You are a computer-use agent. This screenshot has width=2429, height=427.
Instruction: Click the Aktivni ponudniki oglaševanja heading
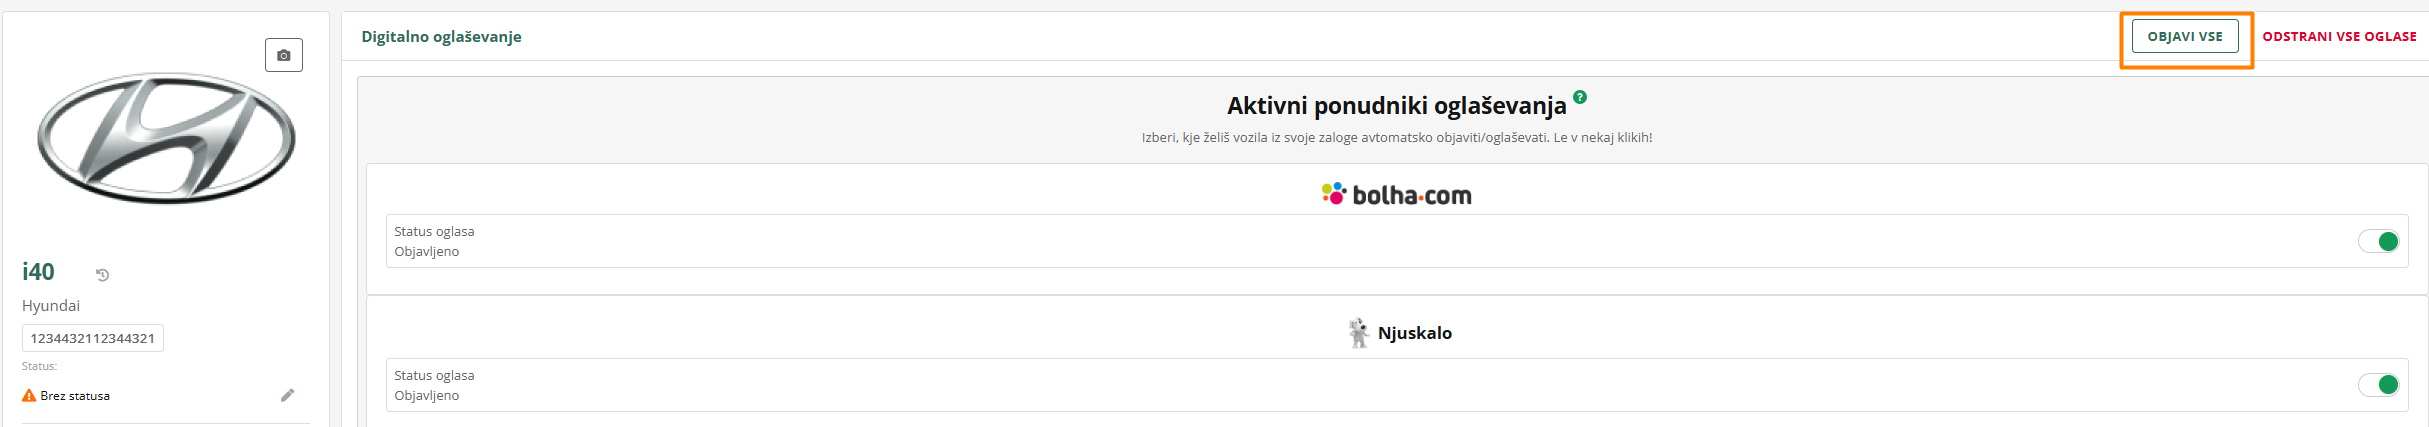[1396, 106]
